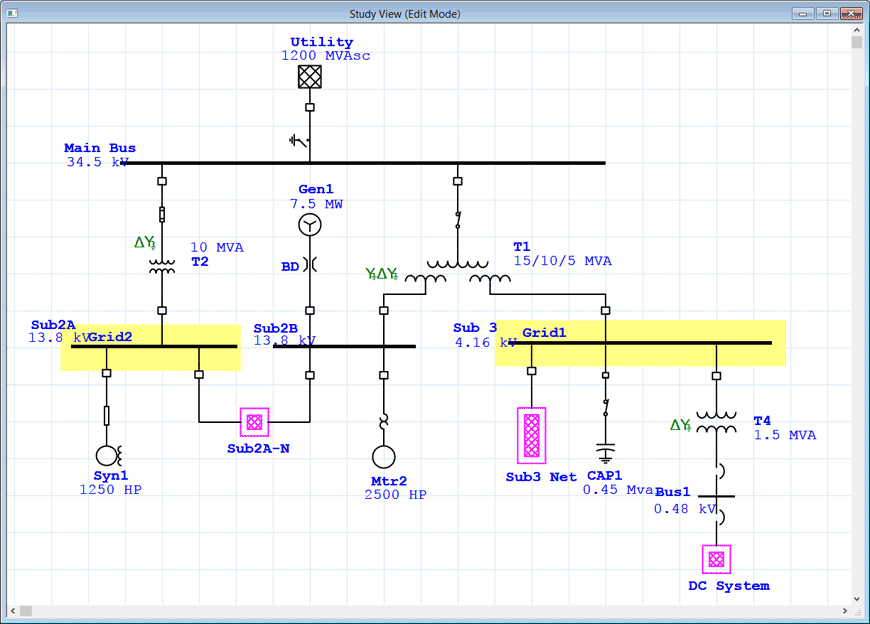The height and width of the screenshot is (624, 870).
Task: Select the fuse above Syn1 motor
Action: [x=107, y=415]
